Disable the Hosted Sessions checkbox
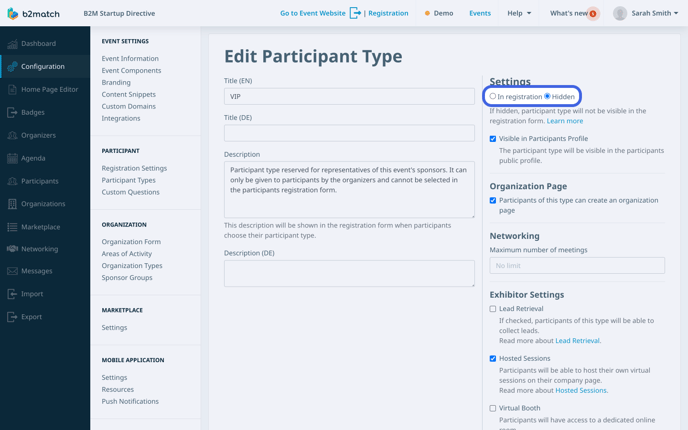The image size is (688, 430). (x=493, y=358)
